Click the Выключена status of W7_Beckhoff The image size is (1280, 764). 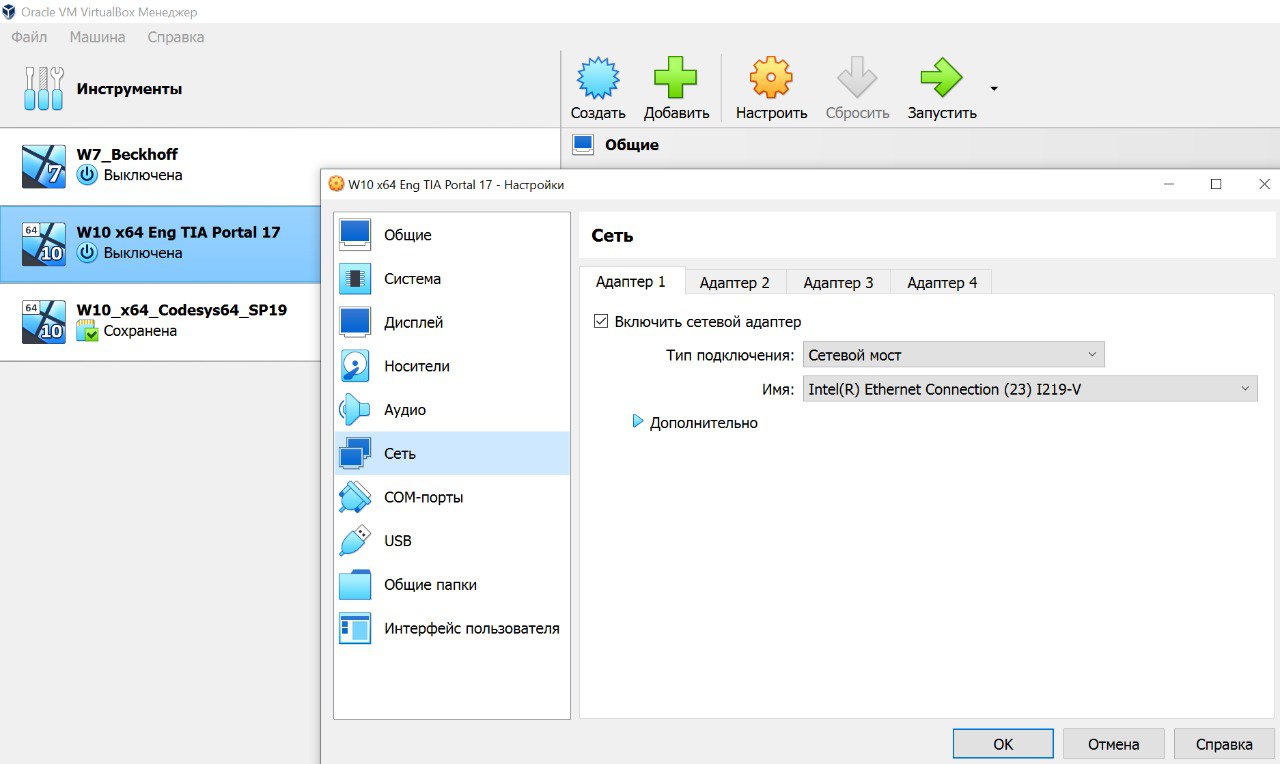(143, 175)
